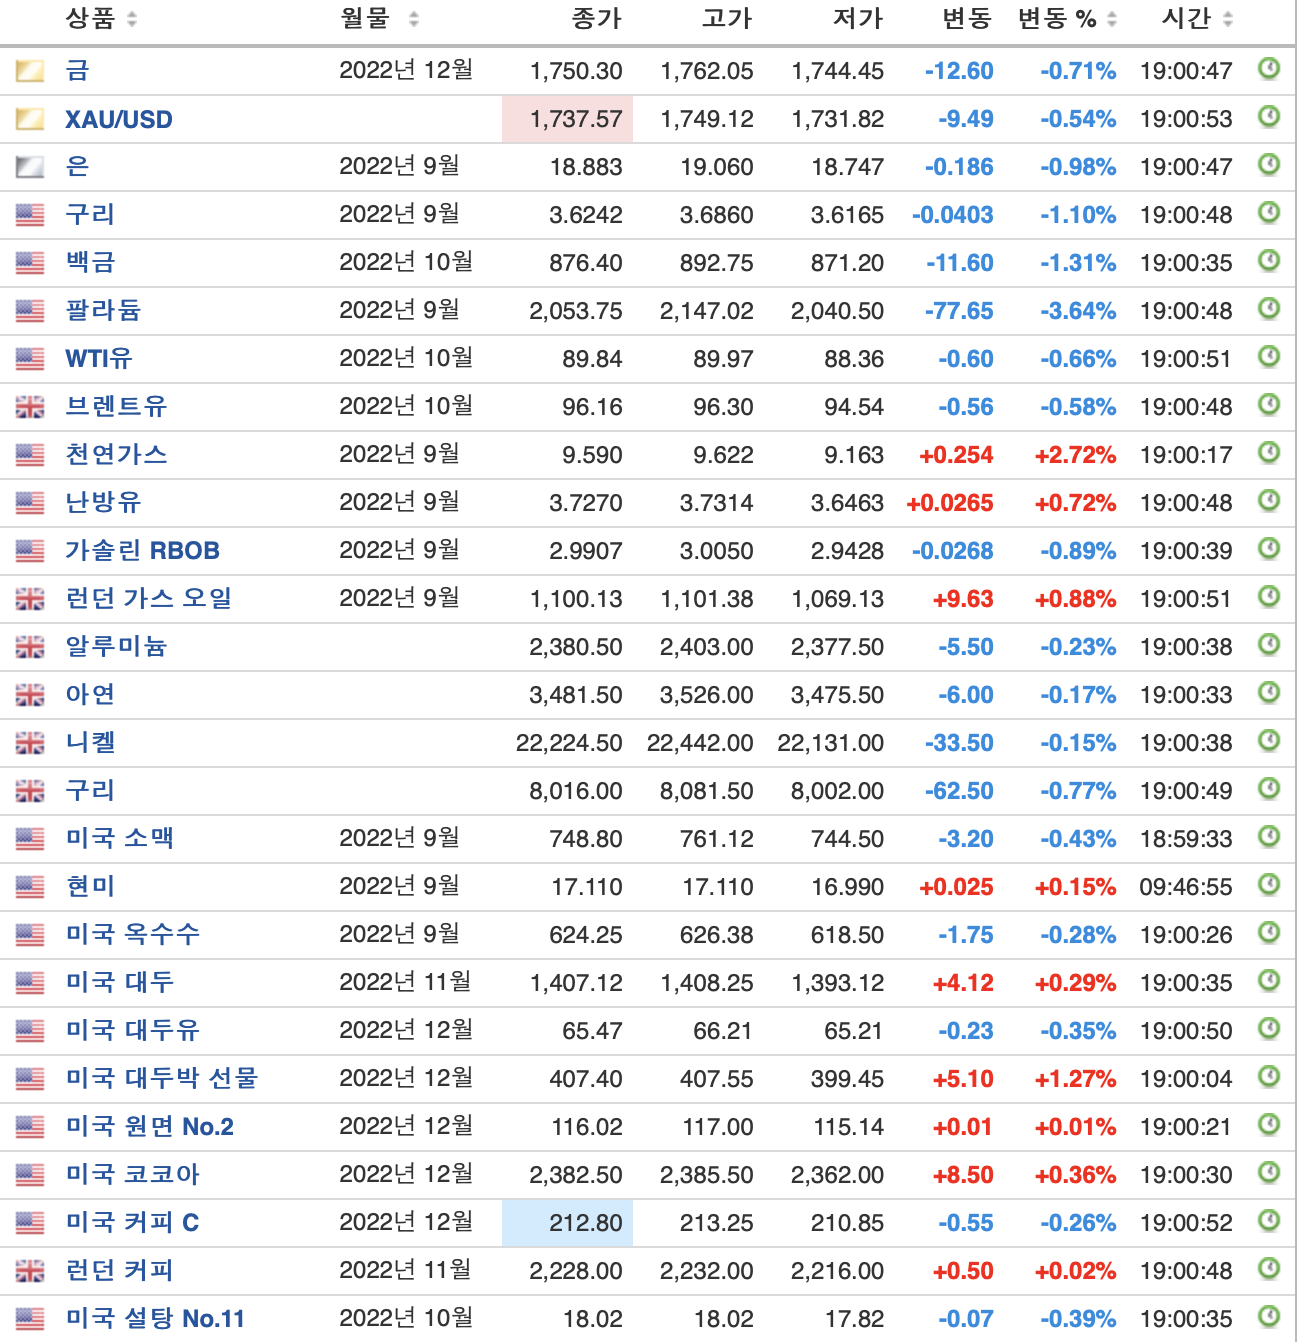1300x1342 pixels.
Task: Click the clock icon in the 백금 row
Action: point(1269,261)
